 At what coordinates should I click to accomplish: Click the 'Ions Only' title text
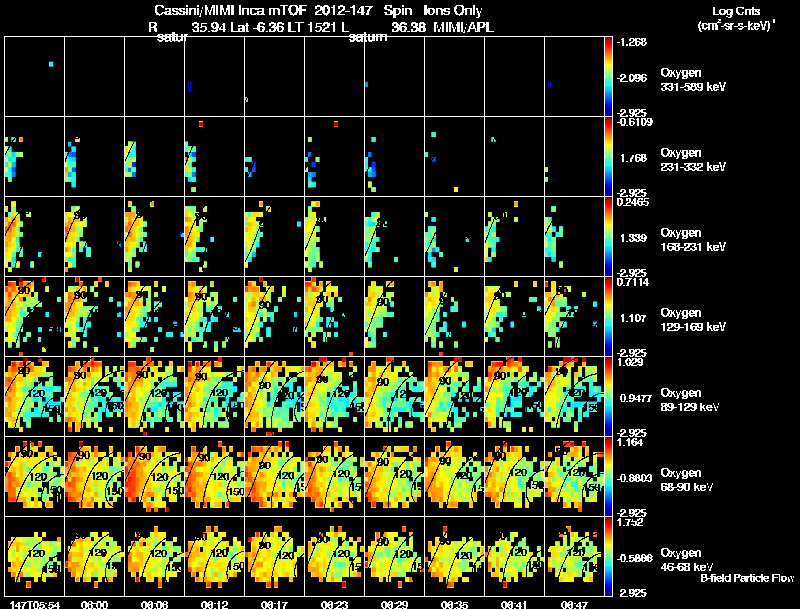pyautogui.click(x=453, y=10)
